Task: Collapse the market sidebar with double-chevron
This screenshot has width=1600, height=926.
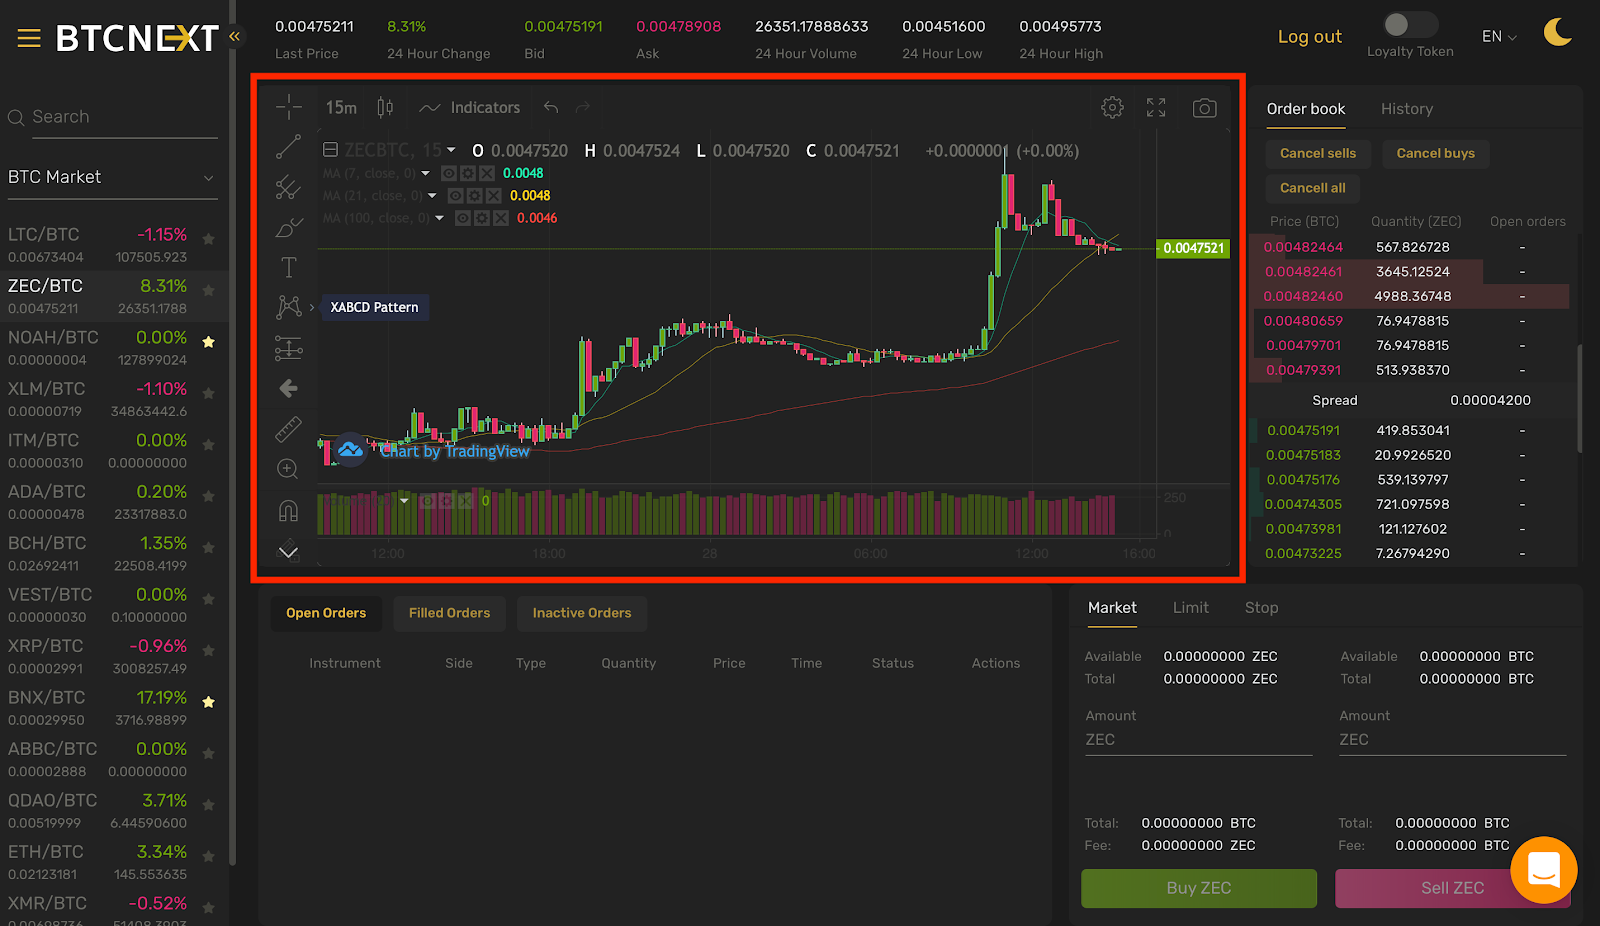Action: (235, 36)
